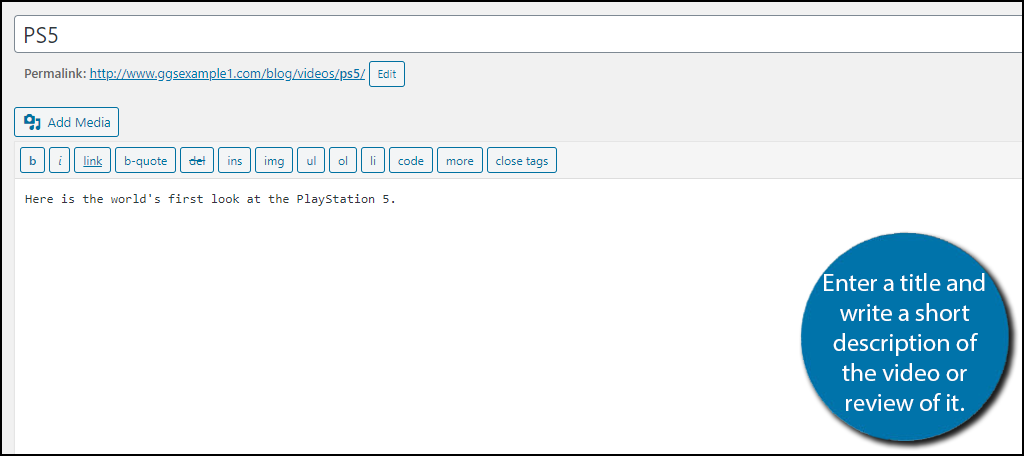Click the PS5 title input field

click(519, 34)
